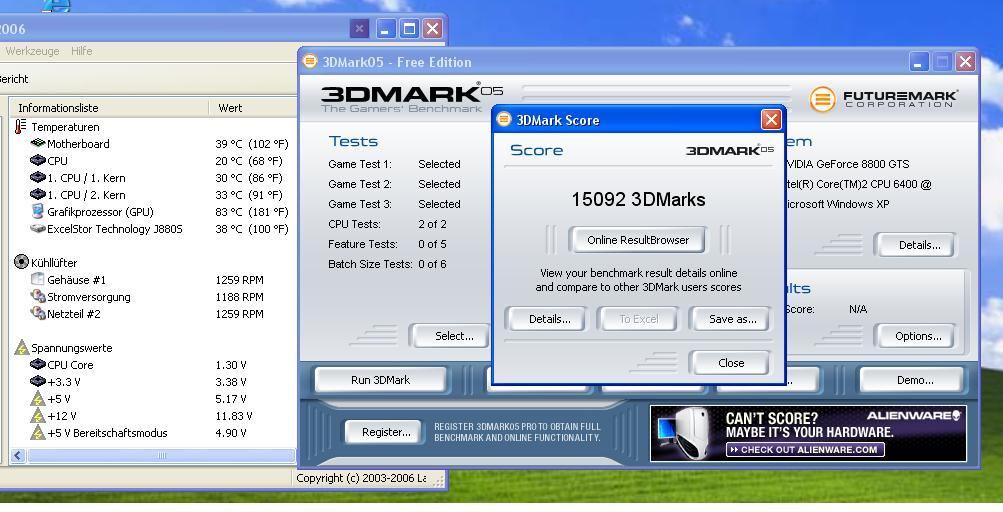This screenshot has width=1003, height=512.
Task: Click the Run 3DMark button
Action: 381,380
